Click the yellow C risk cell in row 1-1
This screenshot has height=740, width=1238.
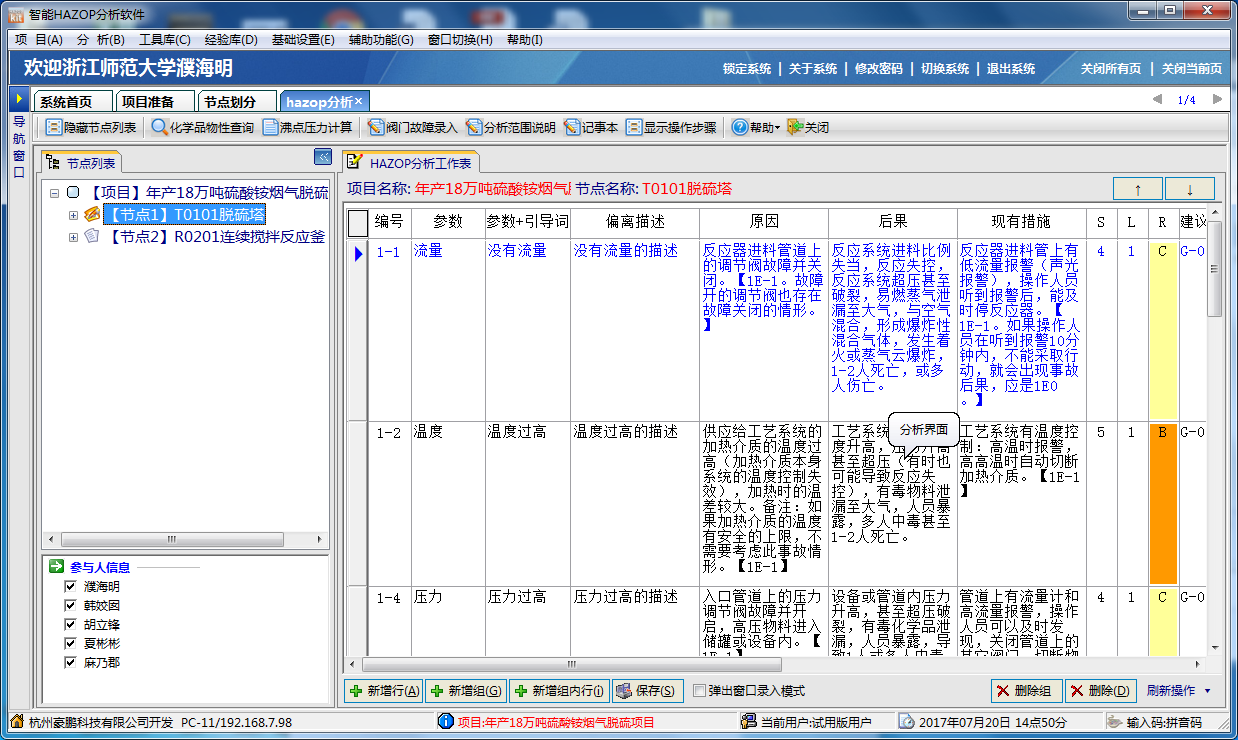[1163, 330]
